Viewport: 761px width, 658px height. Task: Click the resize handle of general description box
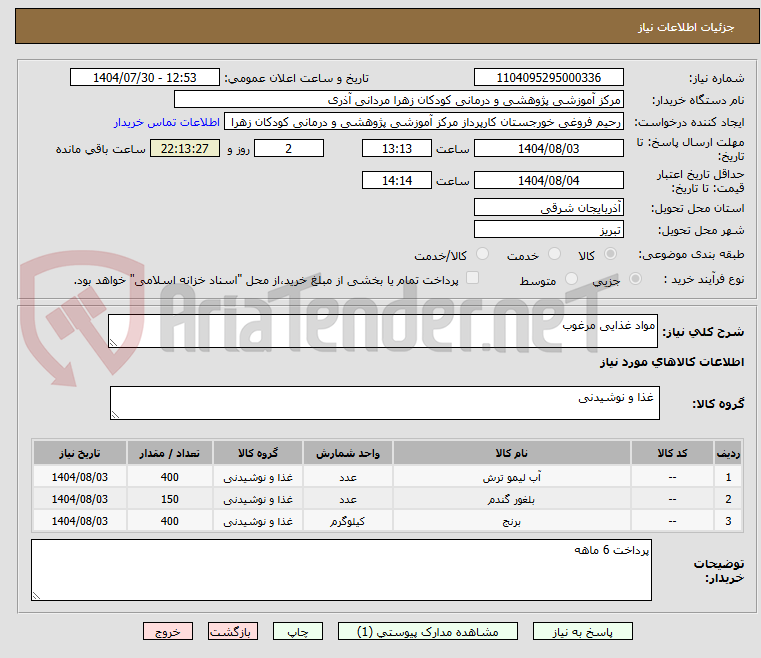tap(114, 343)
